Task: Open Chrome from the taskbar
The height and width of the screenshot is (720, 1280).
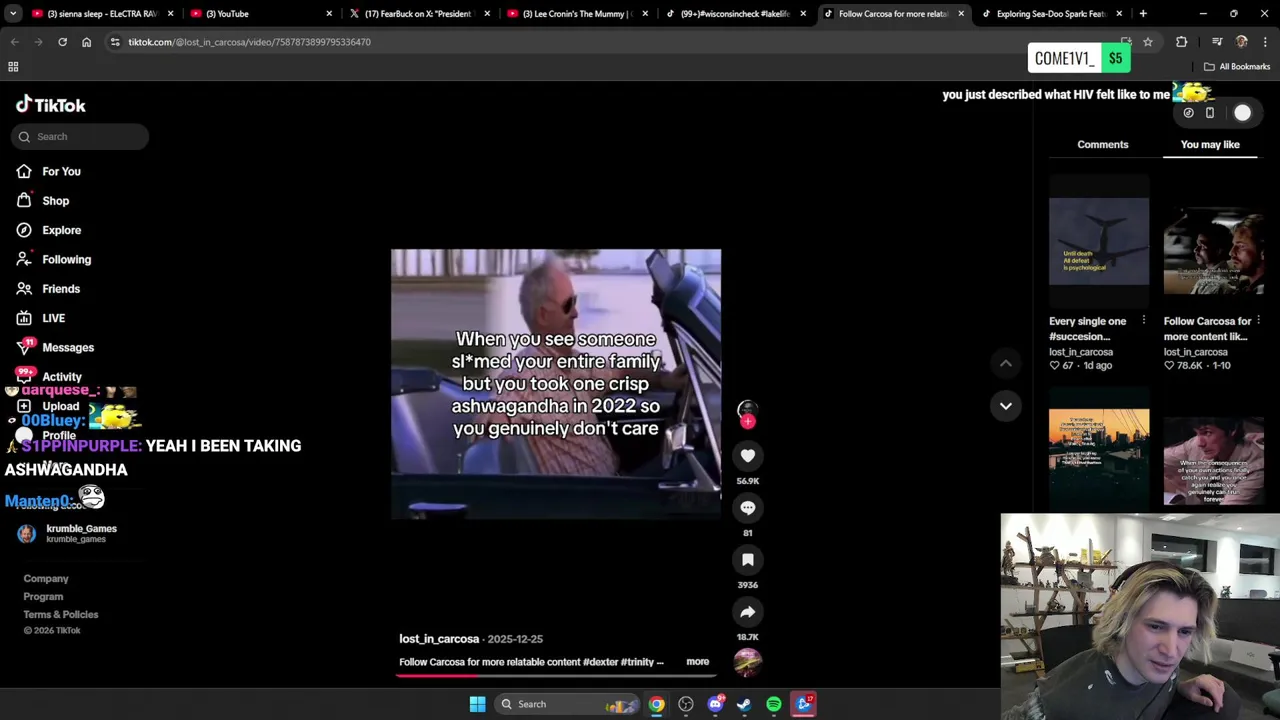Action: point(656,704)
